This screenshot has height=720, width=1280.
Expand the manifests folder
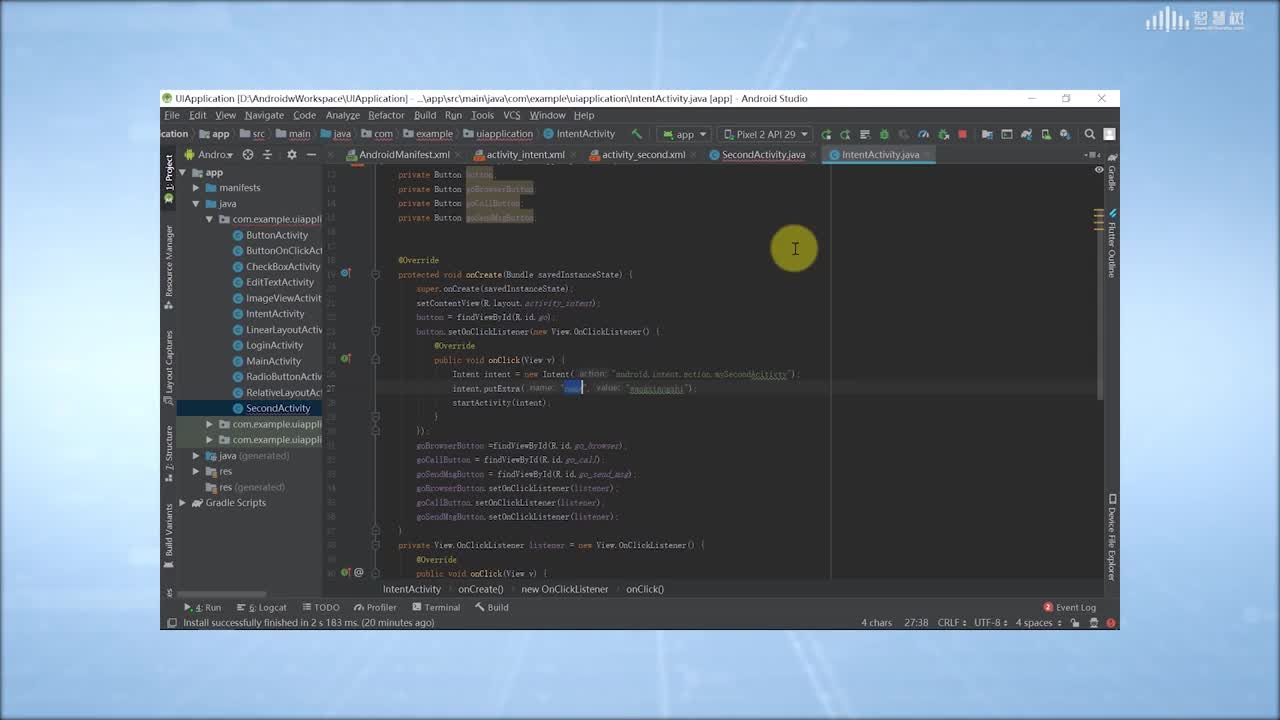pos(197,188)
